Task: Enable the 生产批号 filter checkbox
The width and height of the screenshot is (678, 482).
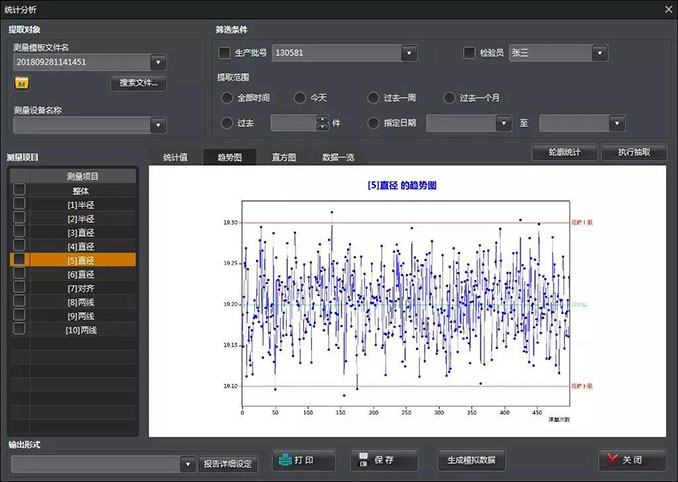Action: (224, 53)
